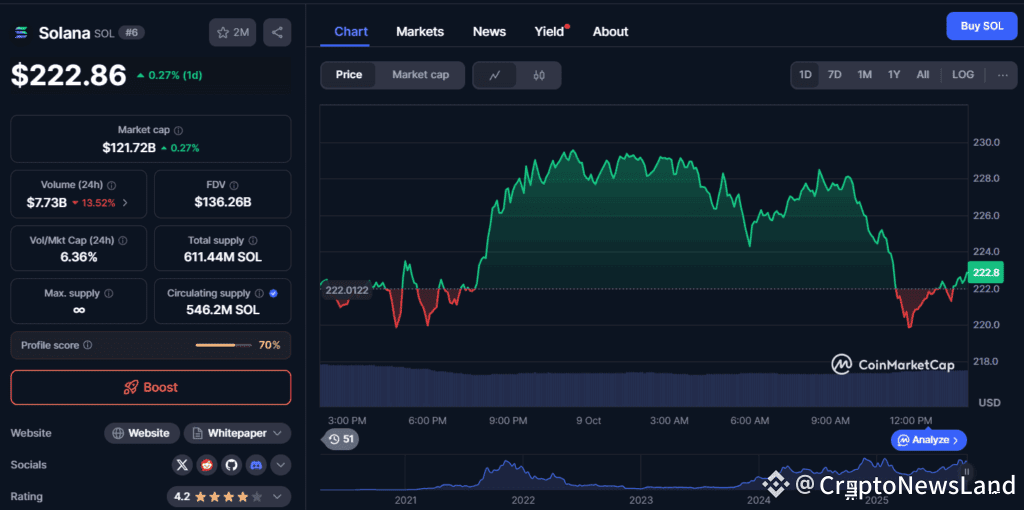Open the News tab

tap(489, 31)
